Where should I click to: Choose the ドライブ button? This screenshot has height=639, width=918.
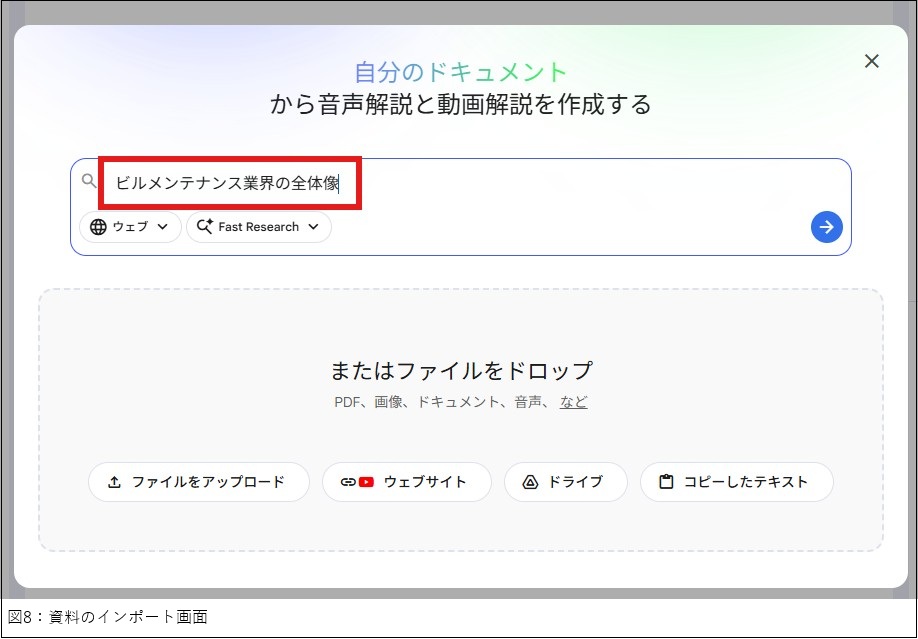565,482
